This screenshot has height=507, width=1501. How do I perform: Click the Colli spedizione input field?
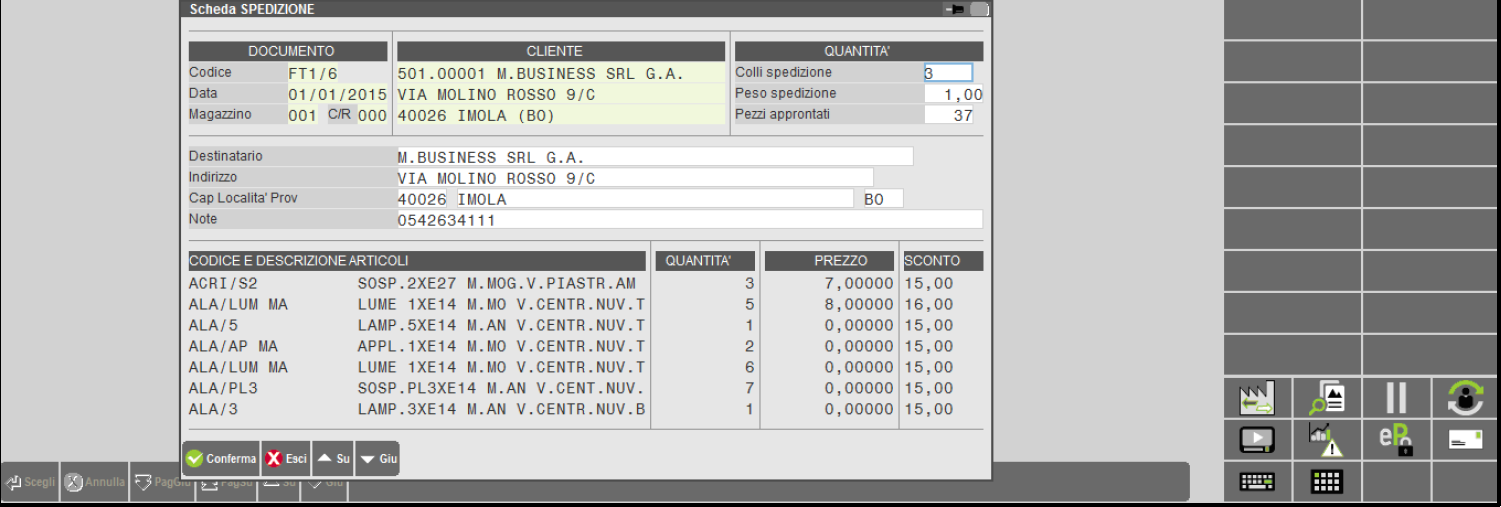(947, 73)
